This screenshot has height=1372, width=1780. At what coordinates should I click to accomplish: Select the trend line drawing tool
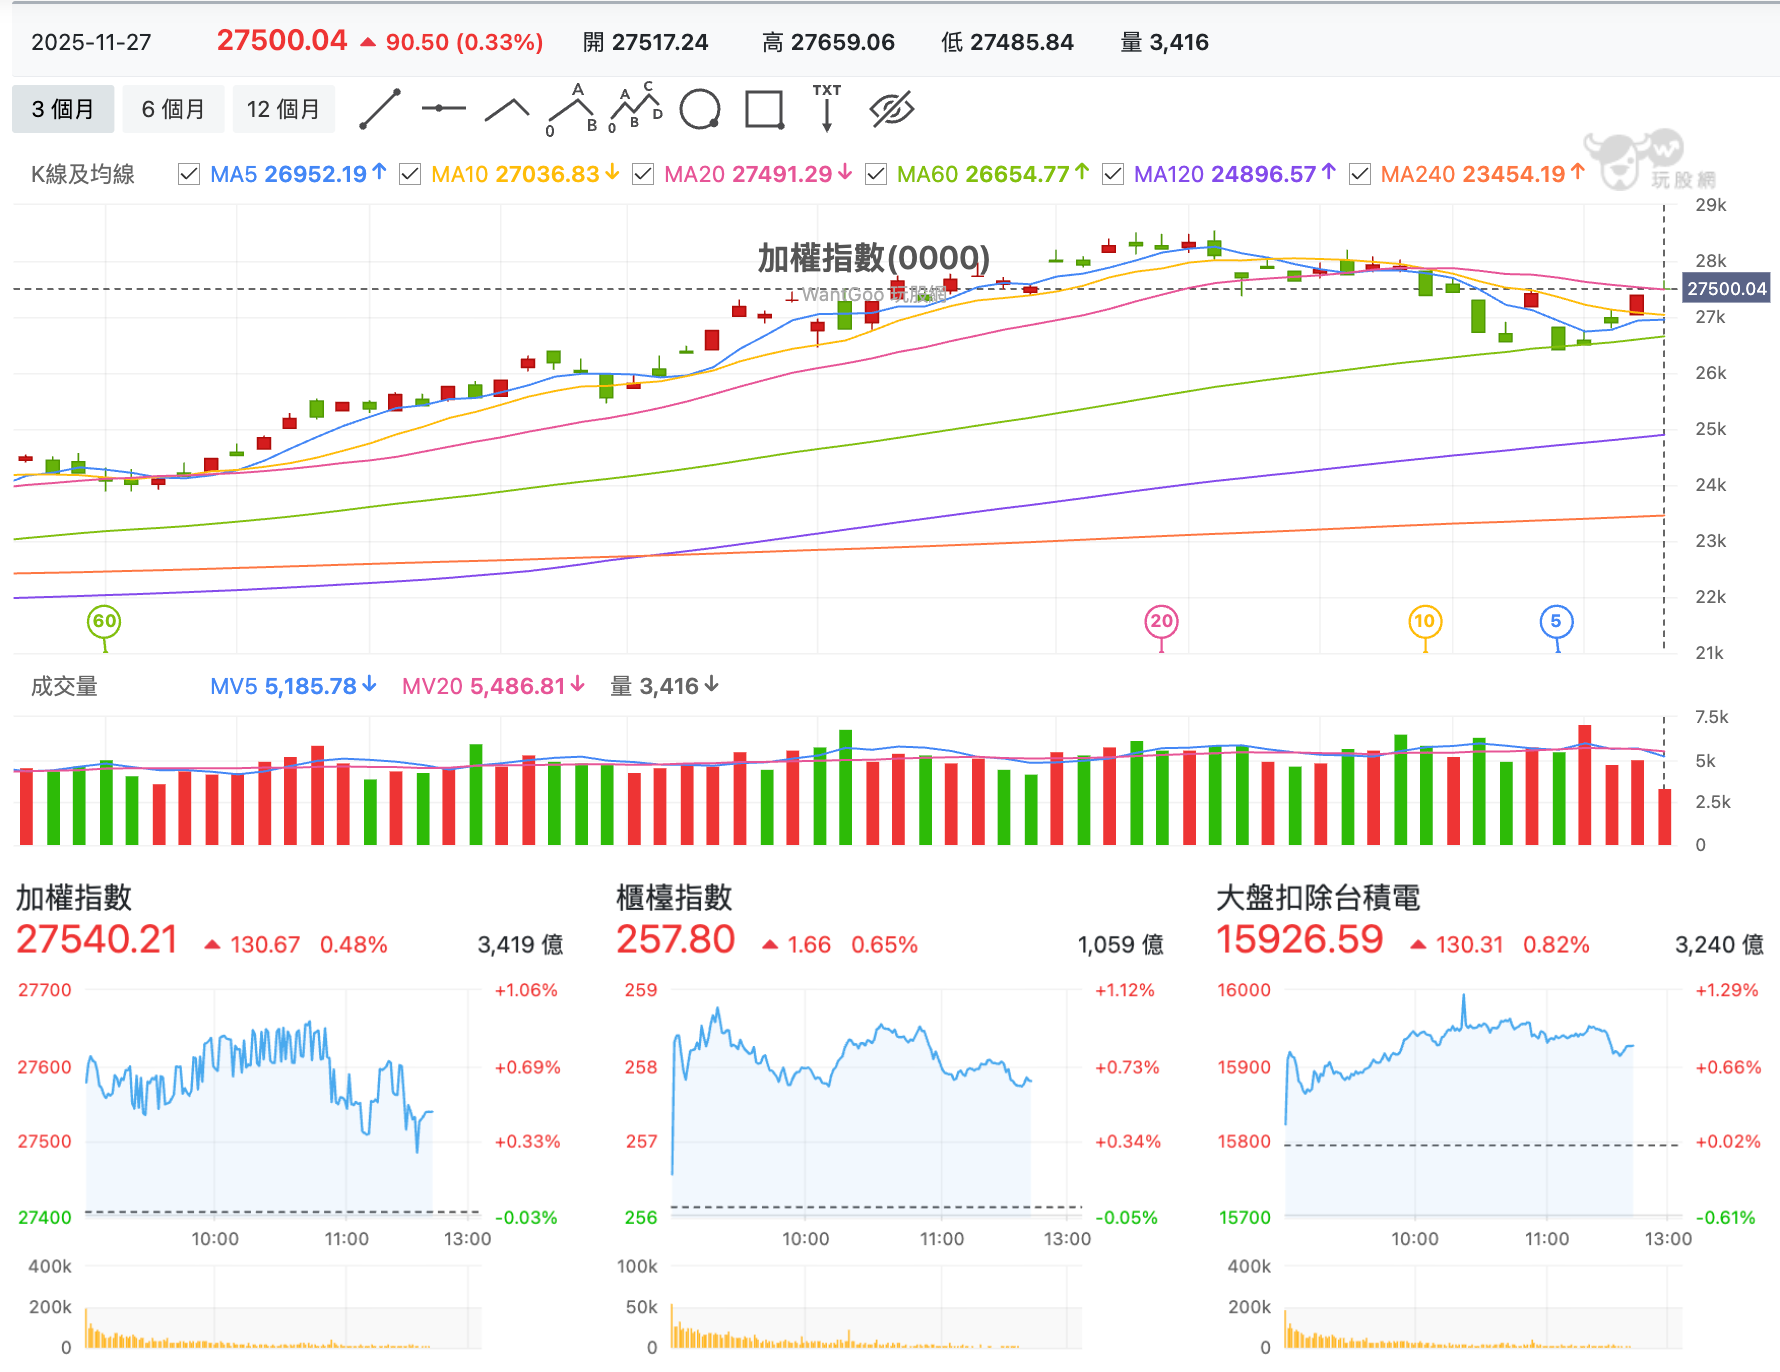point(380,109)
